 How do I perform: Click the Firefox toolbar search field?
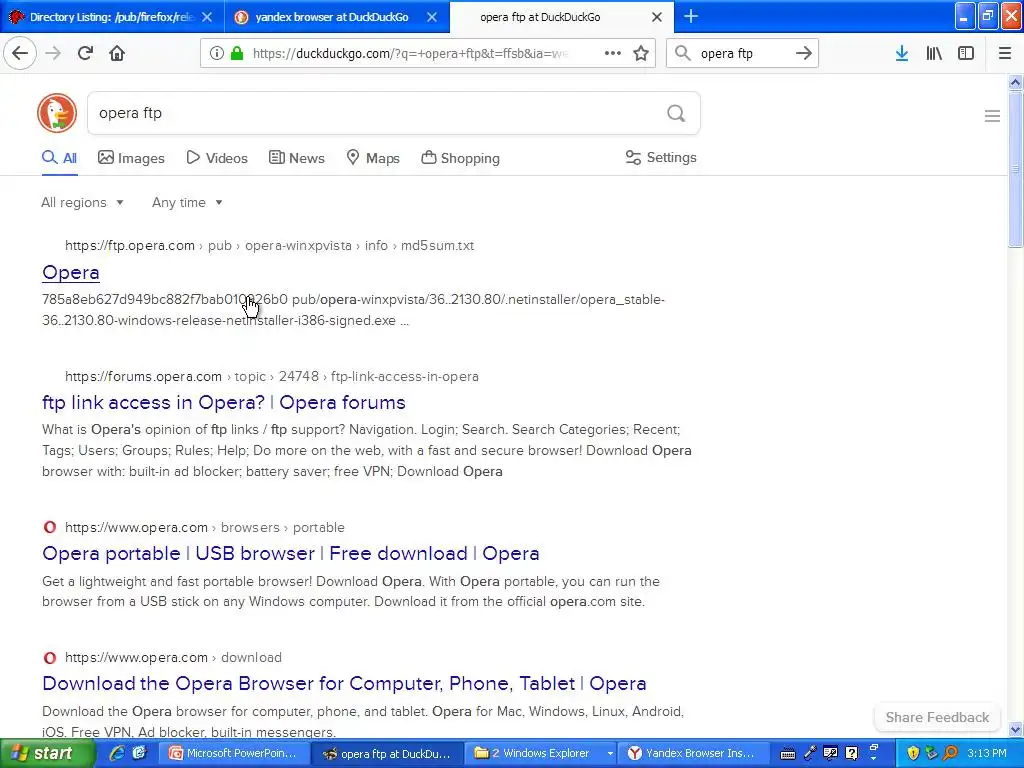coord(742,53)
